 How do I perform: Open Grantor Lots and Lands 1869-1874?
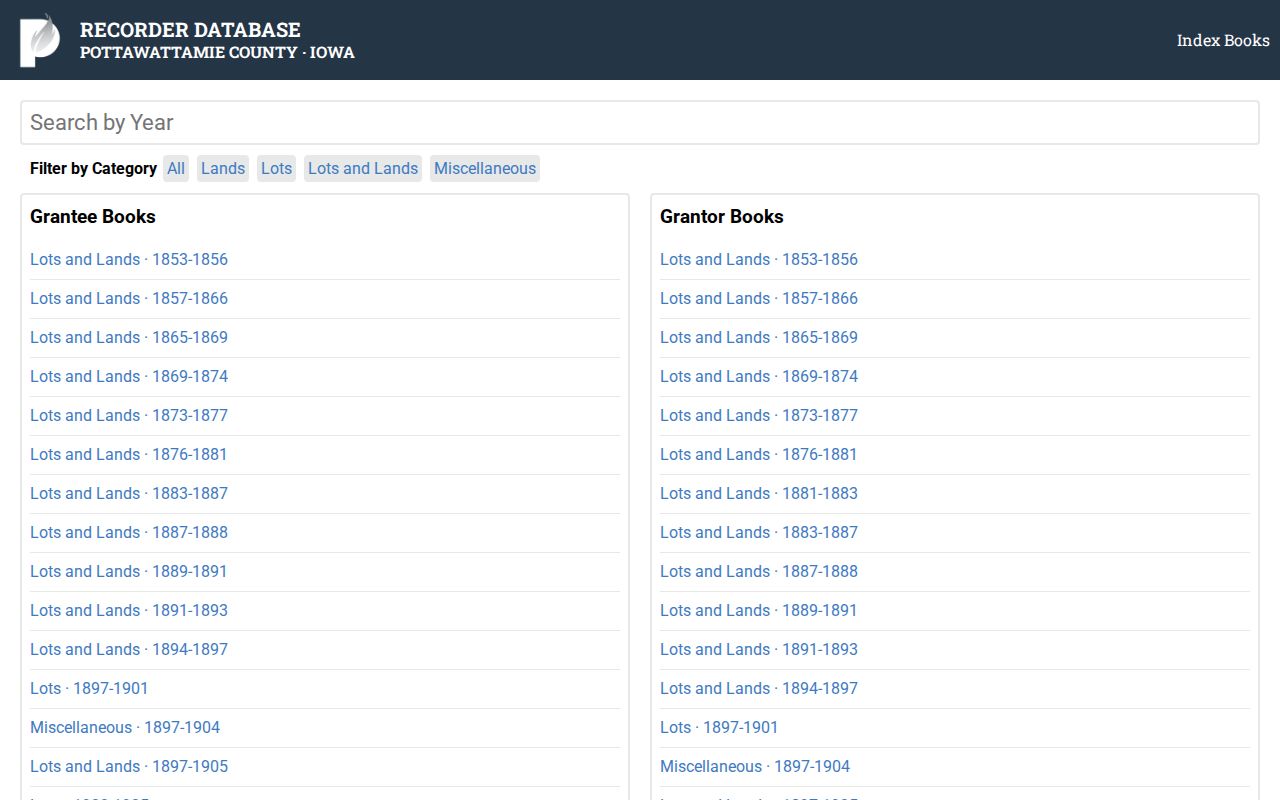point(759,376)
